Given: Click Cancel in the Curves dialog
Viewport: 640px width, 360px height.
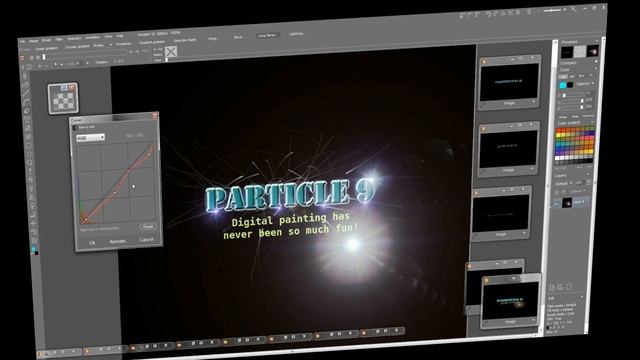Looking at the screenshot, I should pos(146,240).
